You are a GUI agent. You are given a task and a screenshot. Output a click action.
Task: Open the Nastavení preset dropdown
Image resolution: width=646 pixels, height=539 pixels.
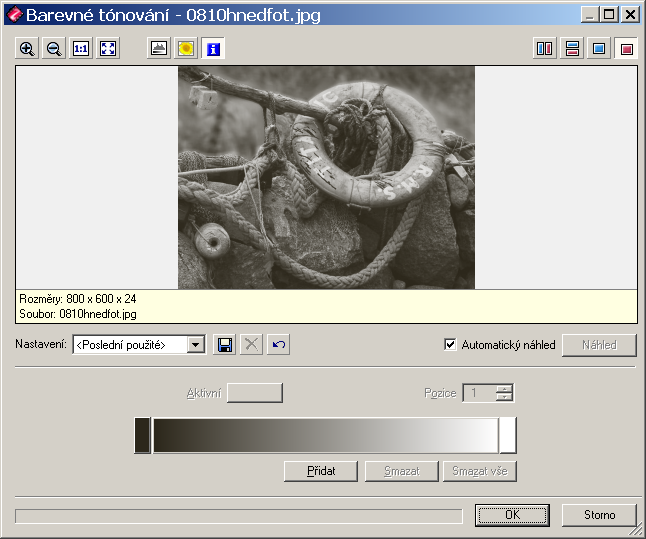click(x=196, y=345)
